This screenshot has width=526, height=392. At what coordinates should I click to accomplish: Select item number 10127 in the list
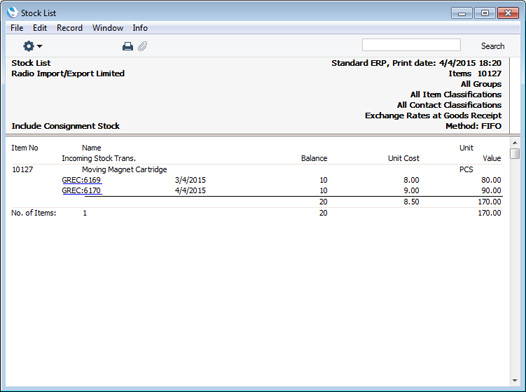point(22,169)
